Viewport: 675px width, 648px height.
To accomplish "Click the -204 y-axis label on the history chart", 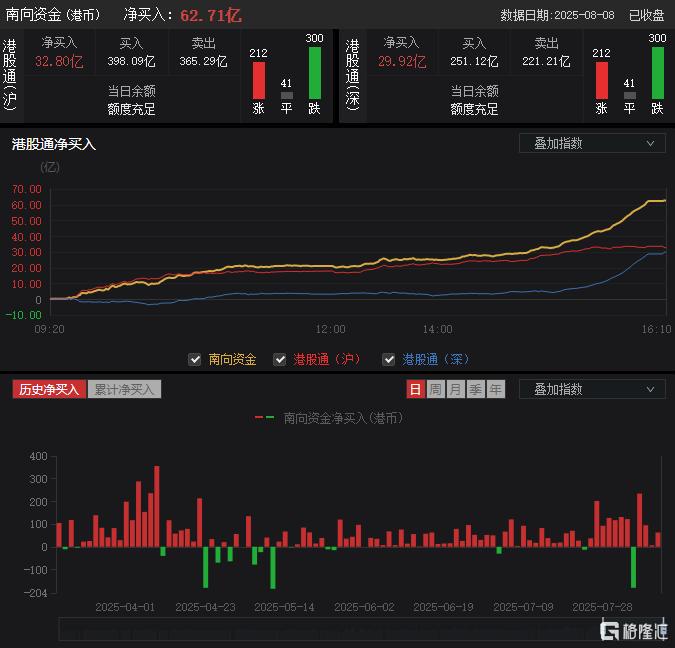I will tap(35, 593).
